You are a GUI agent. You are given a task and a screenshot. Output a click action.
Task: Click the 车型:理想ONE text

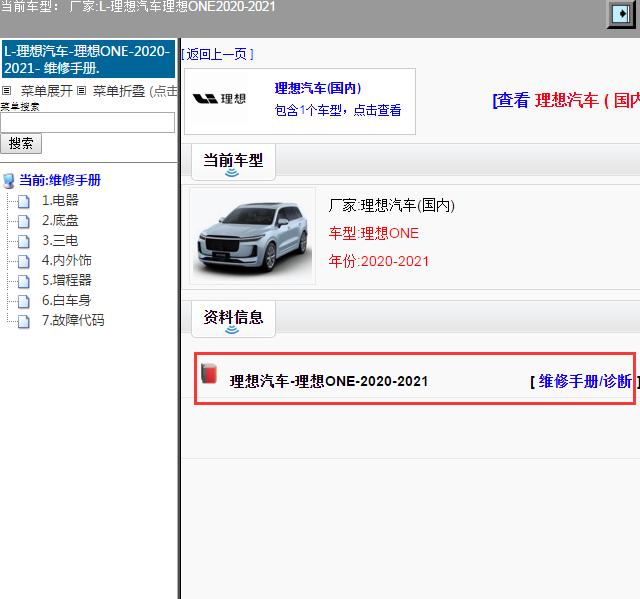pos(373,233)
